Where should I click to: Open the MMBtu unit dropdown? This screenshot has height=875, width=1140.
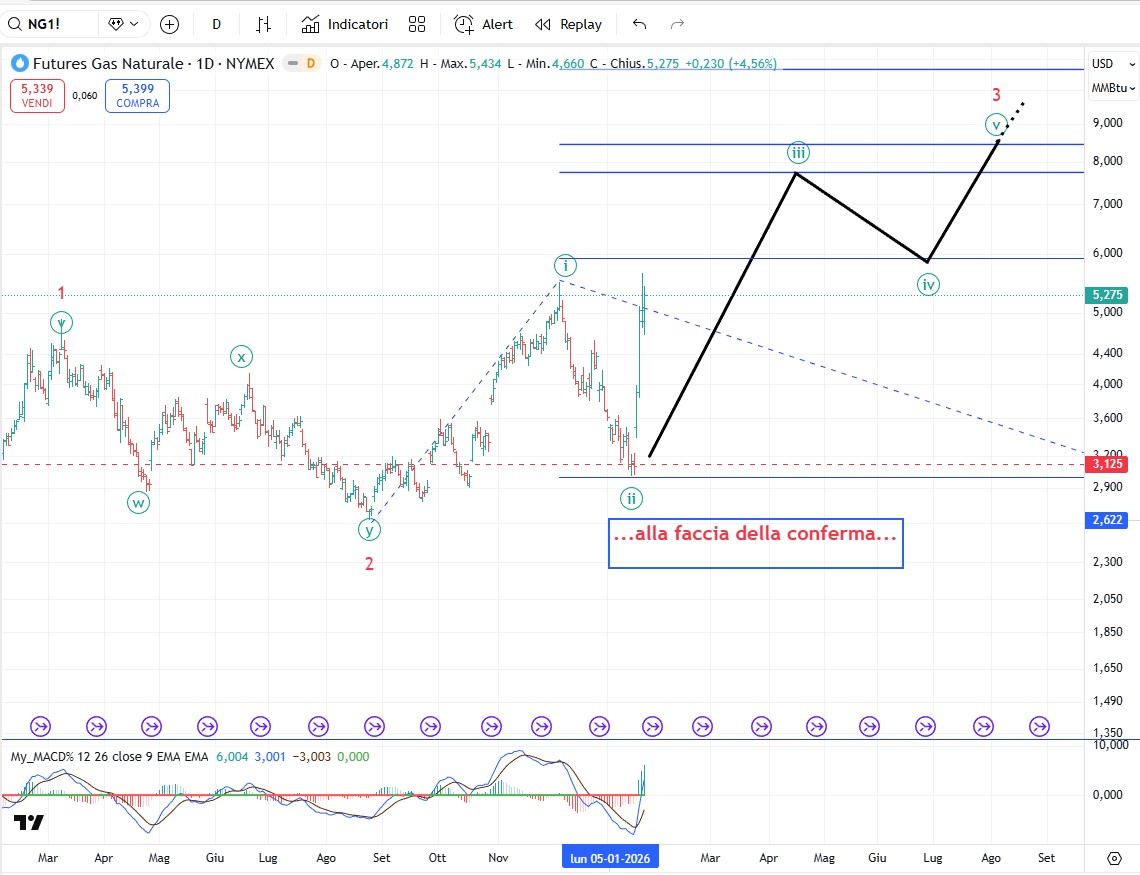[1113, 88]
